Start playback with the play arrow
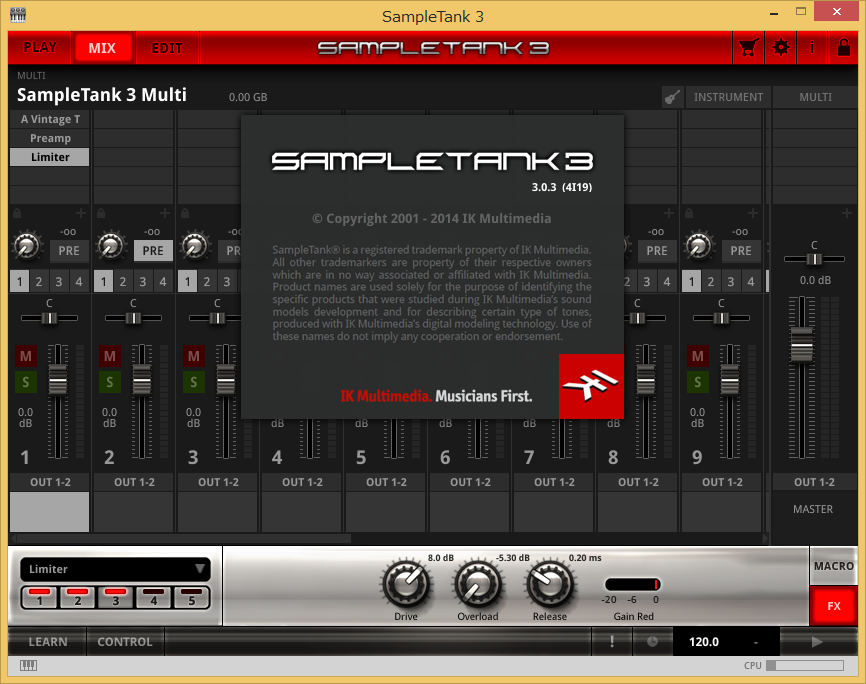The width and height of the screenshot is (866, 684). (x=817, y=641)
